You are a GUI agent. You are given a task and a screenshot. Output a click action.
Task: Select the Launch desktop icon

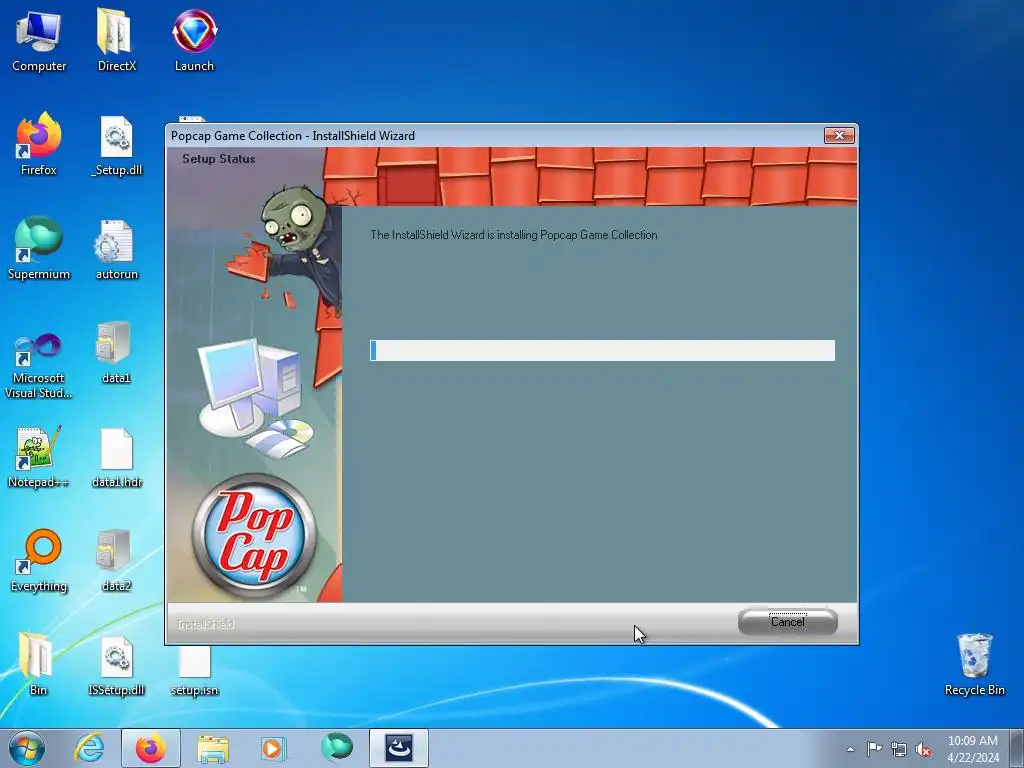tap(194, 40)
